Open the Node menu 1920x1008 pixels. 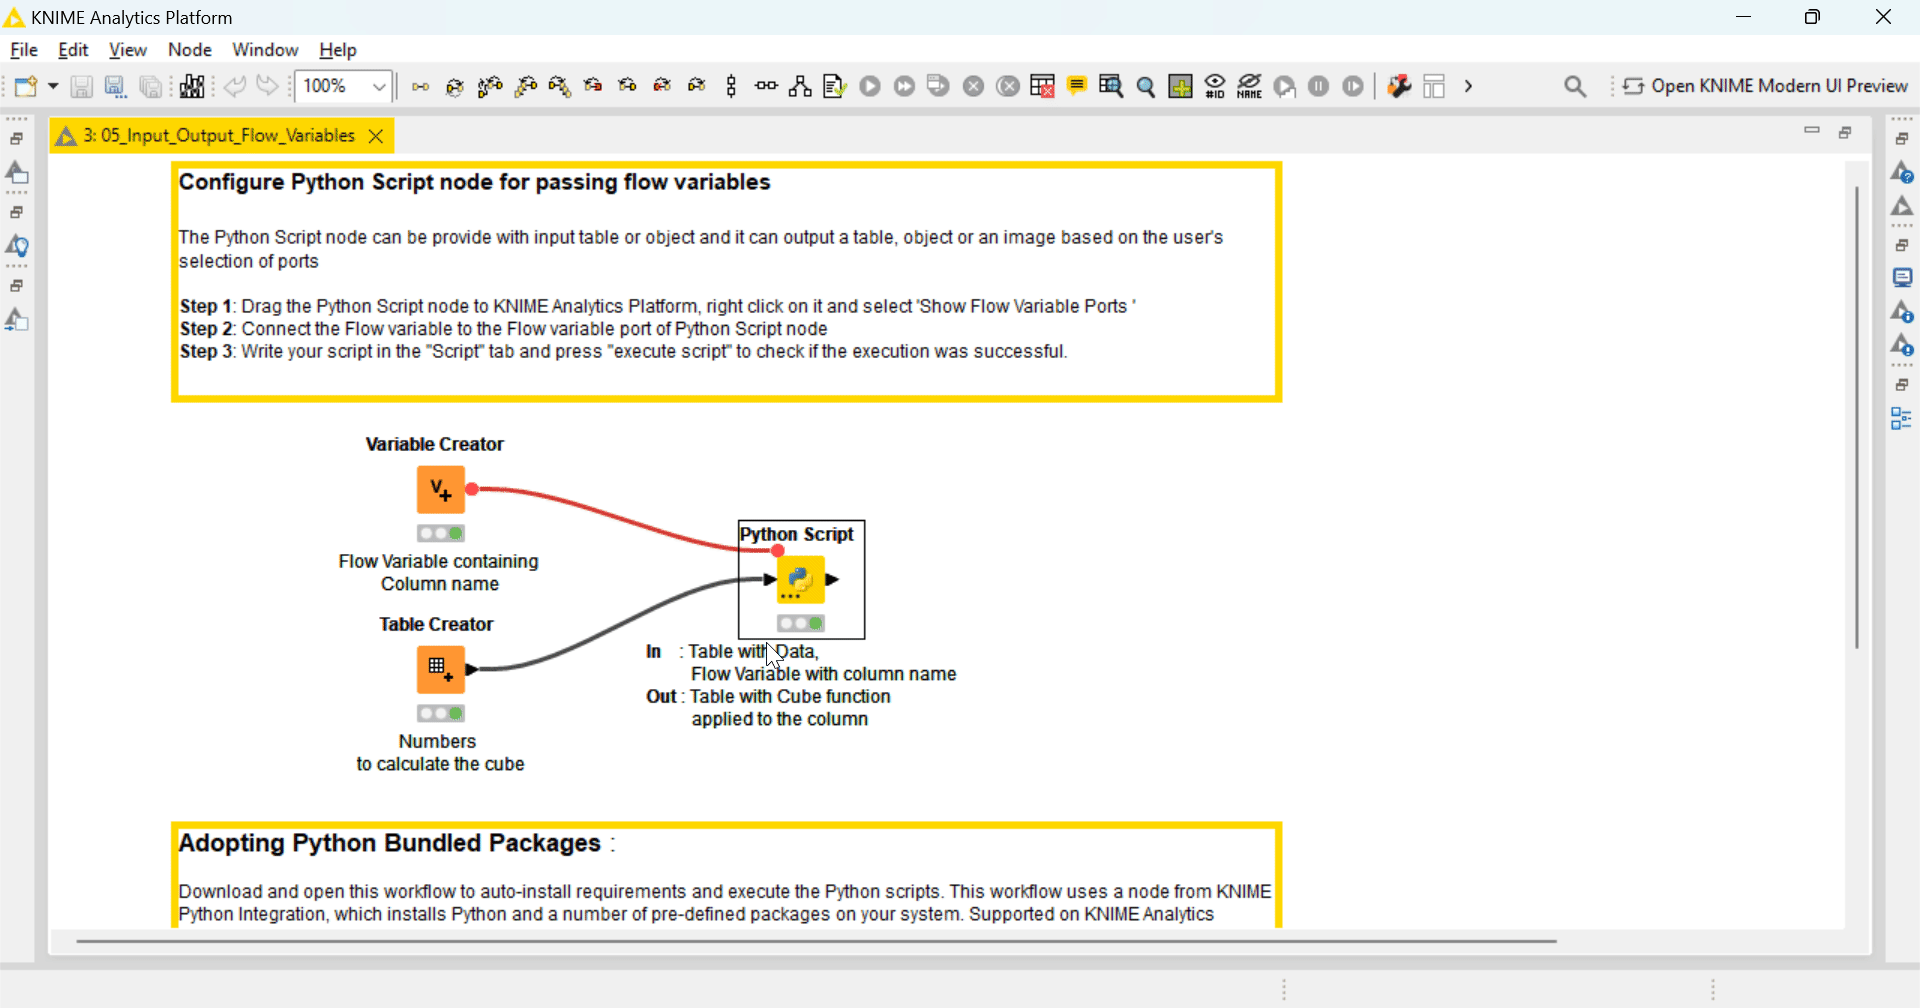tap(190, 50)
